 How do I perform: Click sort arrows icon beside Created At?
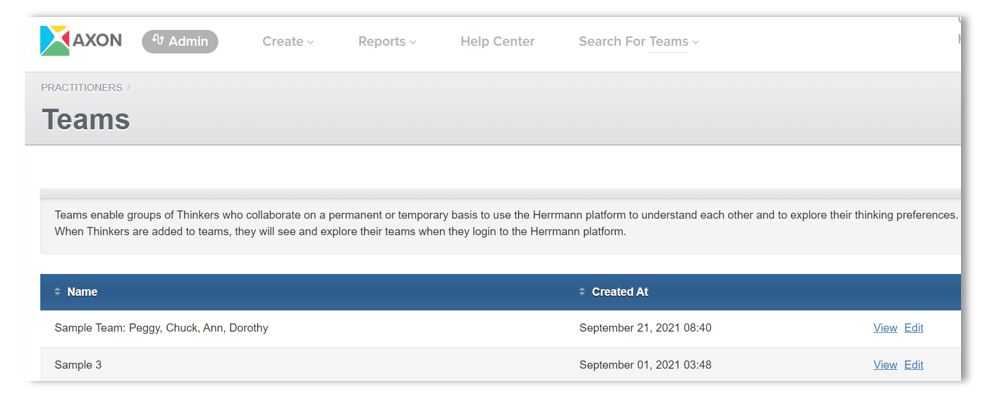(582, 292)
